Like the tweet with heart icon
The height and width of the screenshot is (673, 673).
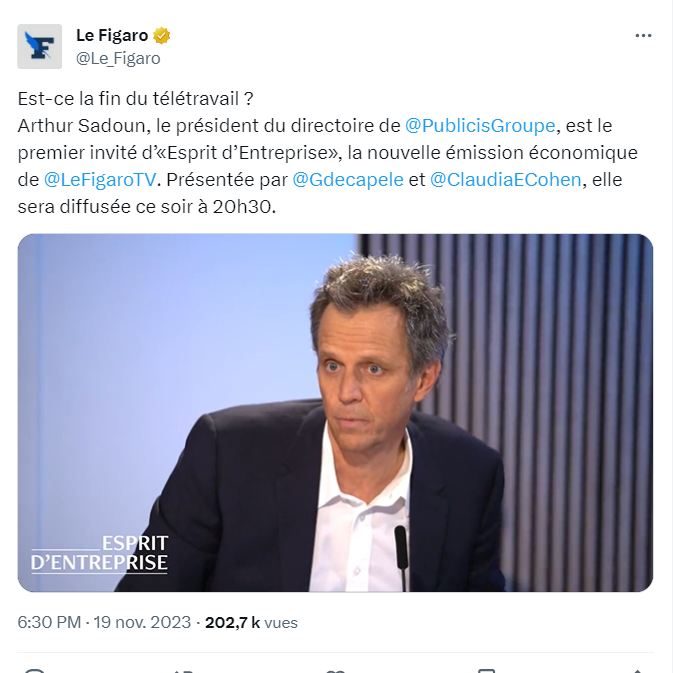[335, 670]
